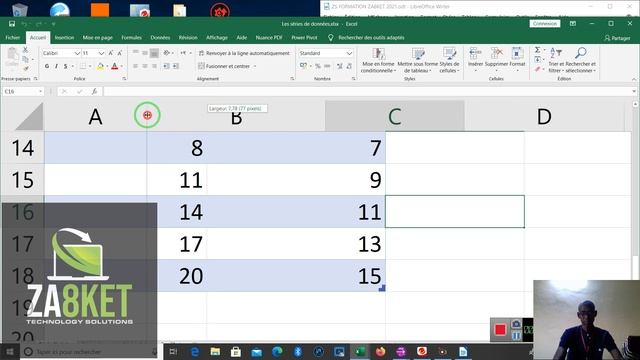Screen dimensions: 640x360
Task: Save the workbook from quick access
Action: tap(12, 24)
